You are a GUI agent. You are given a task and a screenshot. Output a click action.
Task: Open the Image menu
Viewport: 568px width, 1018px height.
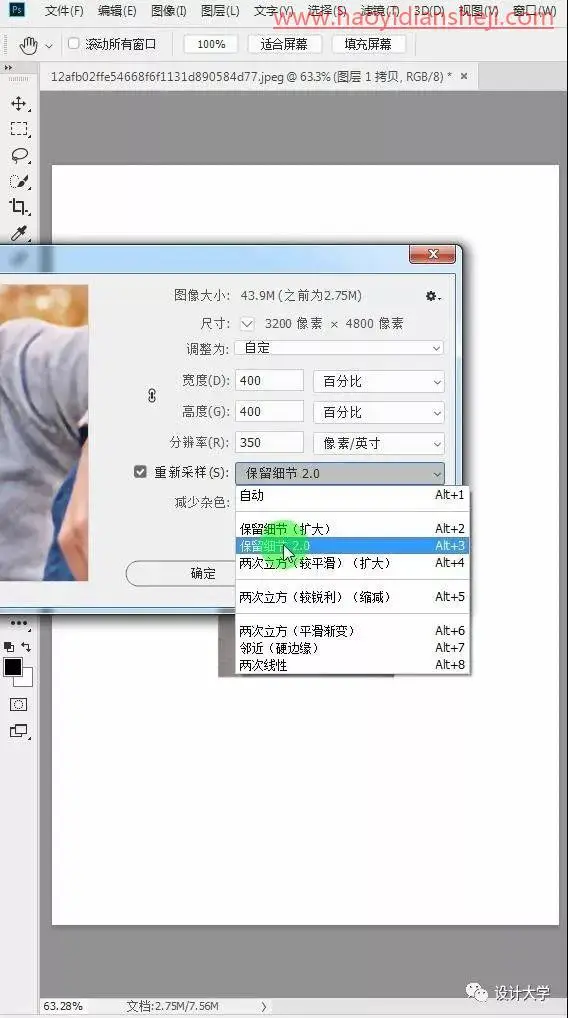click(168, 11)
